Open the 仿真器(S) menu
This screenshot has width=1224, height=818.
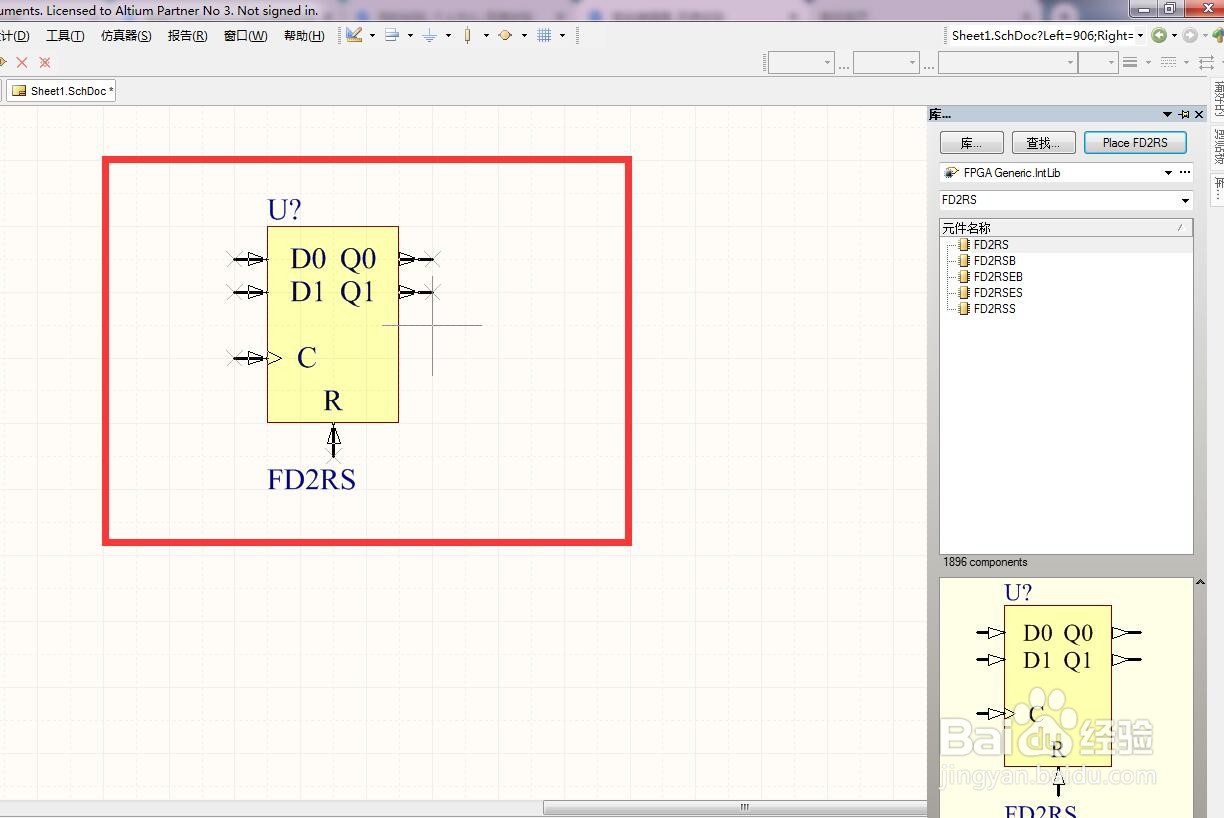pyautogui.click(x=126, y=35)
